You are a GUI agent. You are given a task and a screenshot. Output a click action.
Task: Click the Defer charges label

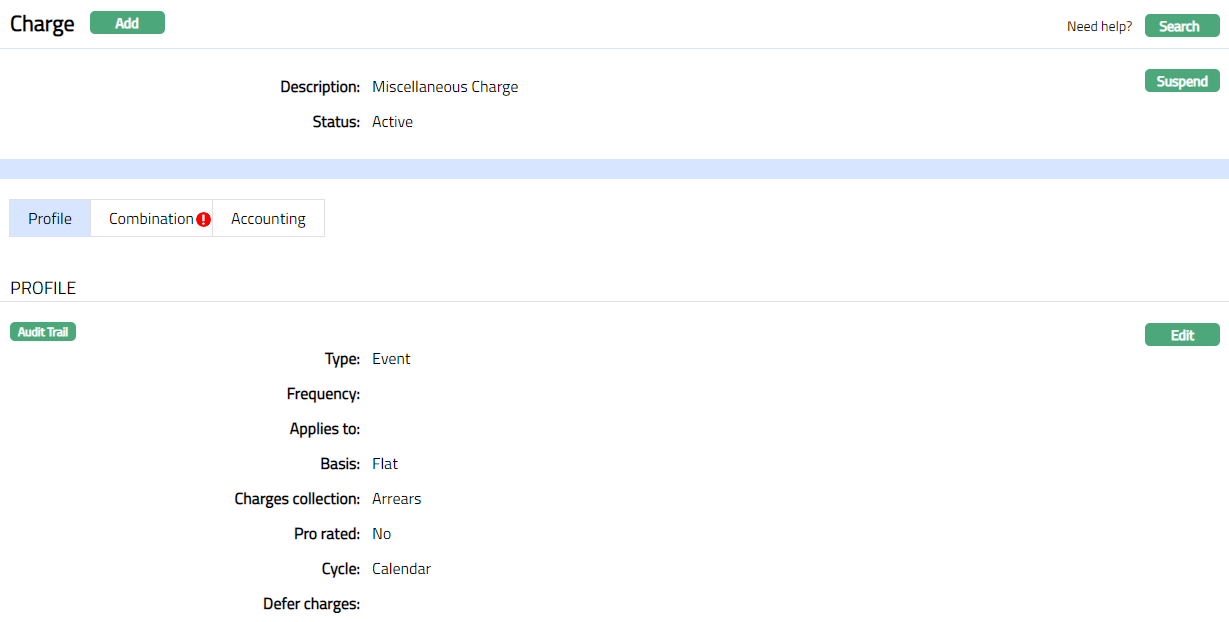coord(311,604)
